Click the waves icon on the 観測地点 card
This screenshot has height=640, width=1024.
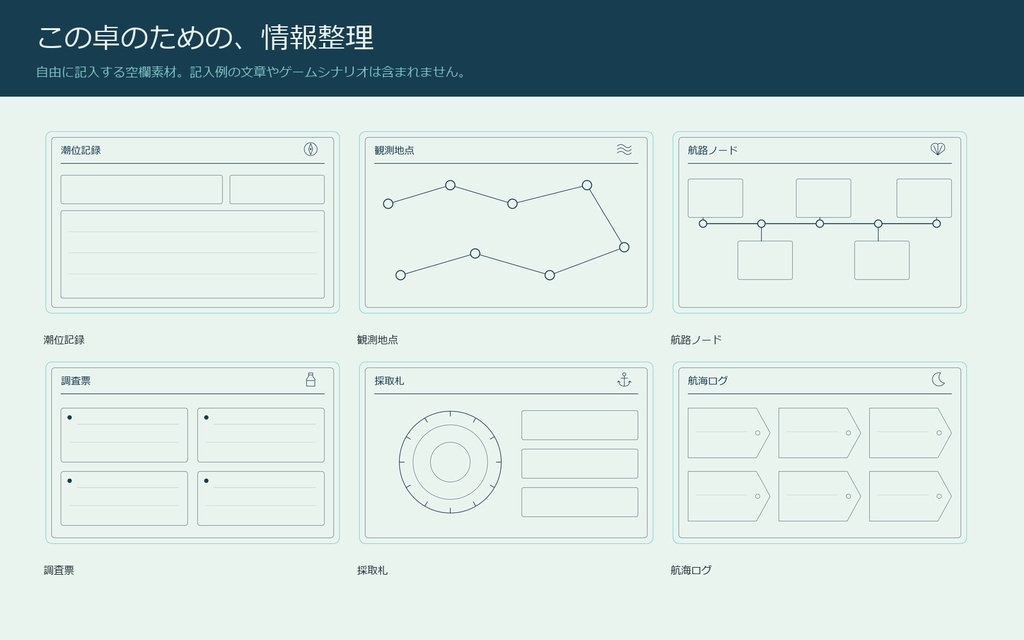click(x=624, y=150)
